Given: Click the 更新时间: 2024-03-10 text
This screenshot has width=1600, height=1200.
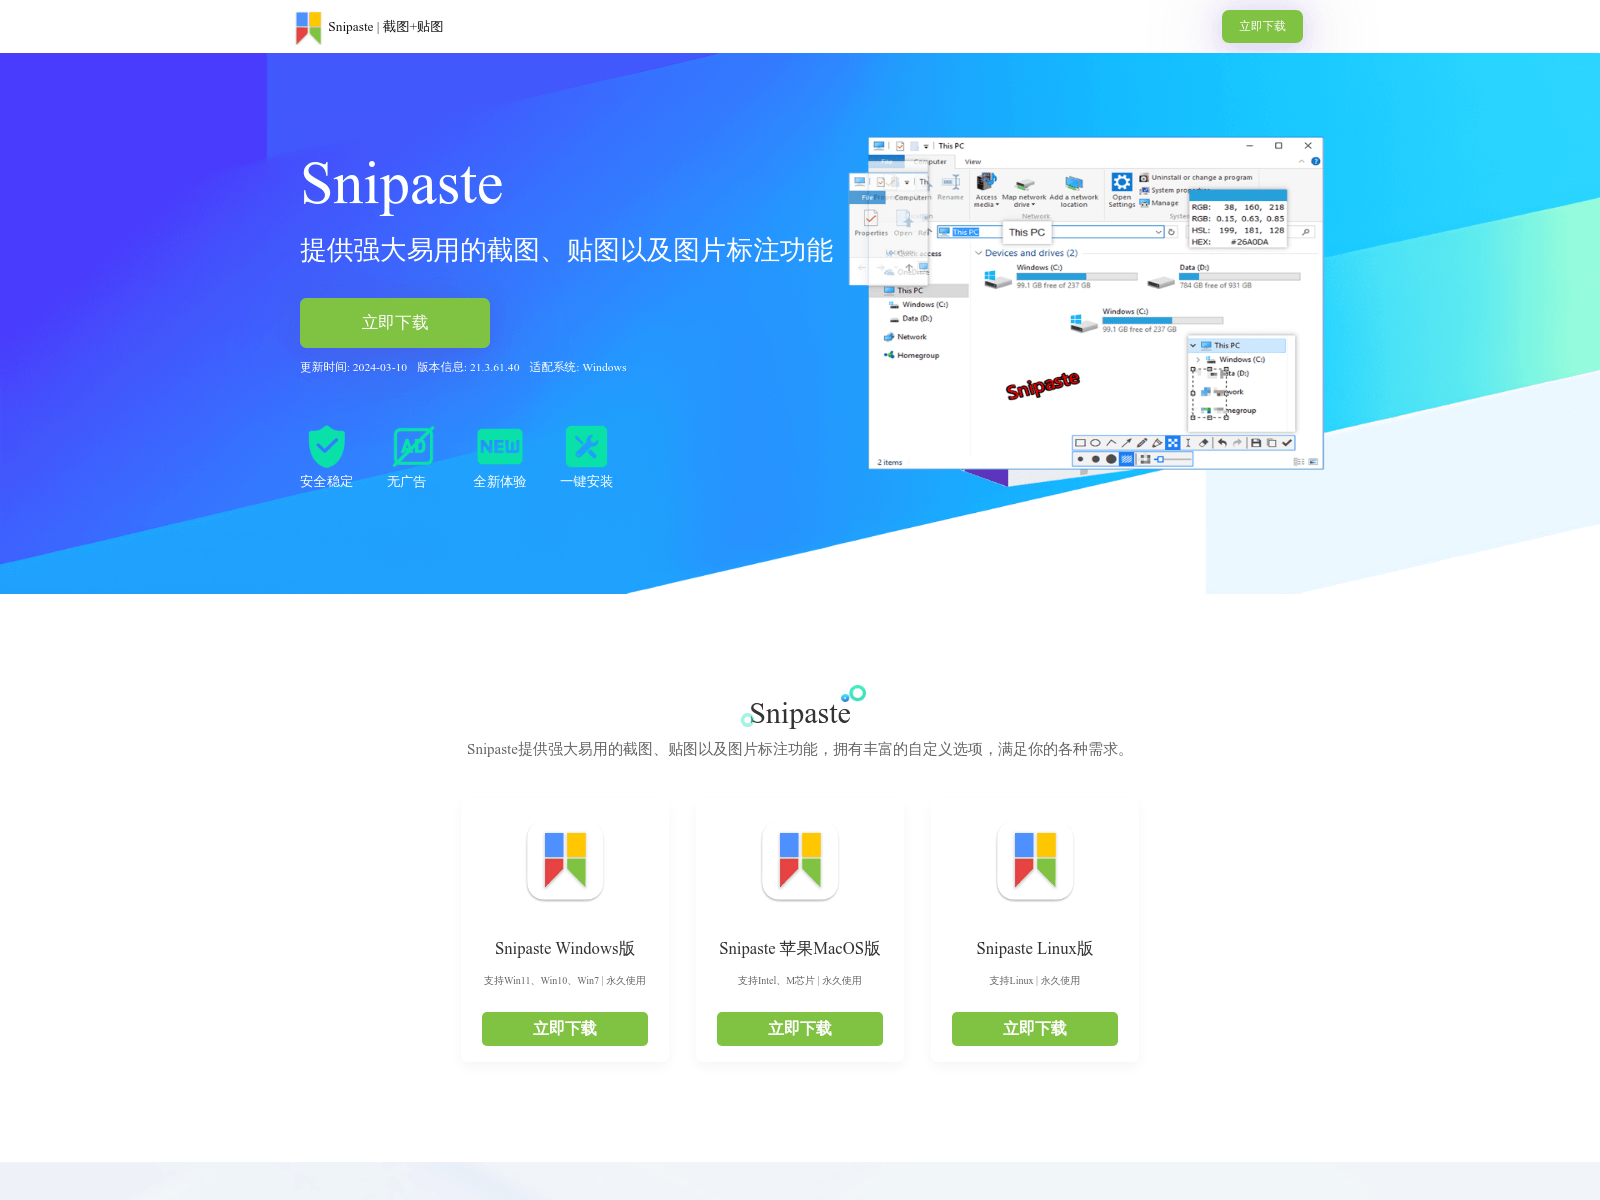Looking at the screenshot, I should pos(354,367).
